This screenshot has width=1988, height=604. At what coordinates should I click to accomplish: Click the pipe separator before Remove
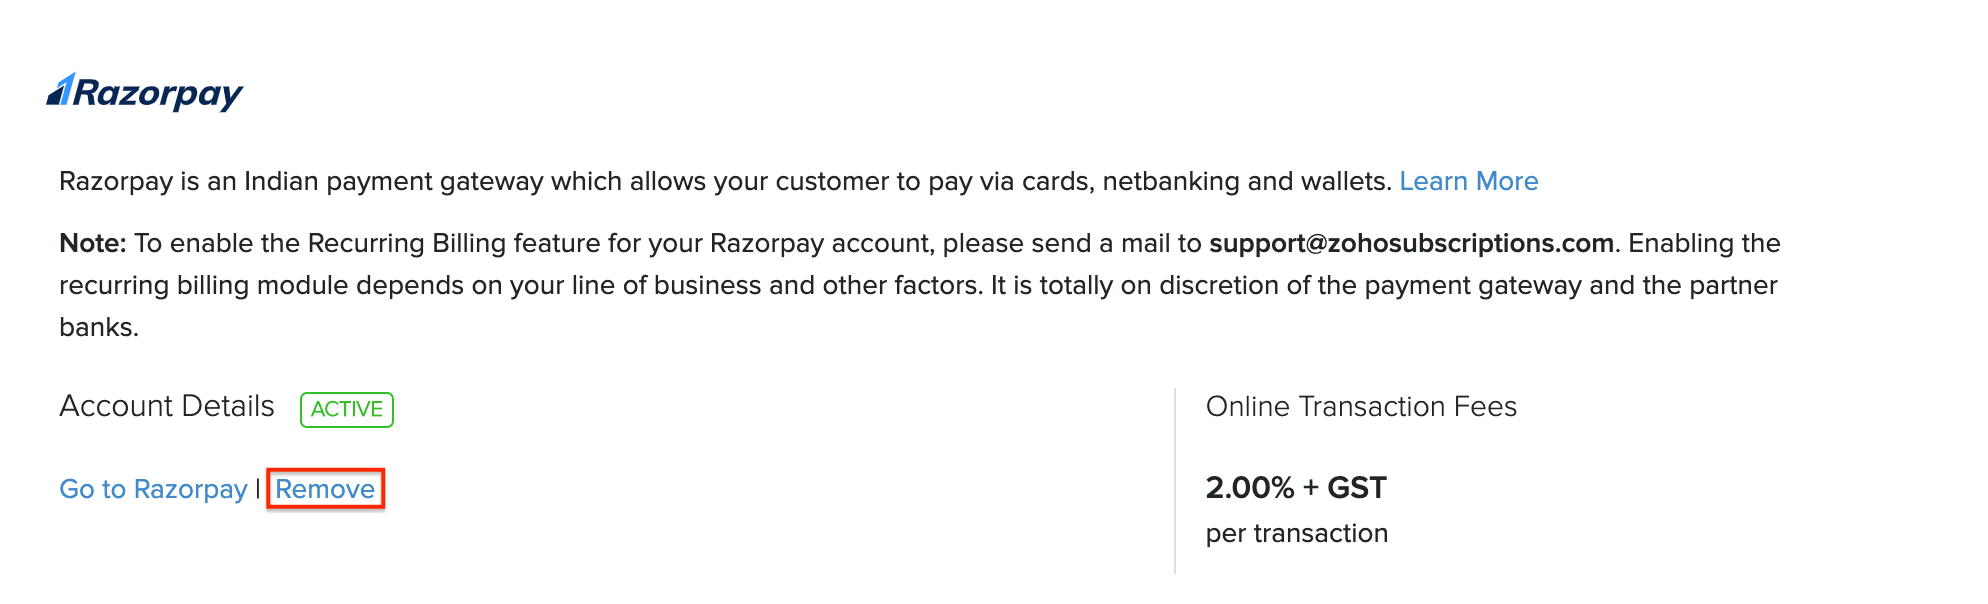pos(258,489)
